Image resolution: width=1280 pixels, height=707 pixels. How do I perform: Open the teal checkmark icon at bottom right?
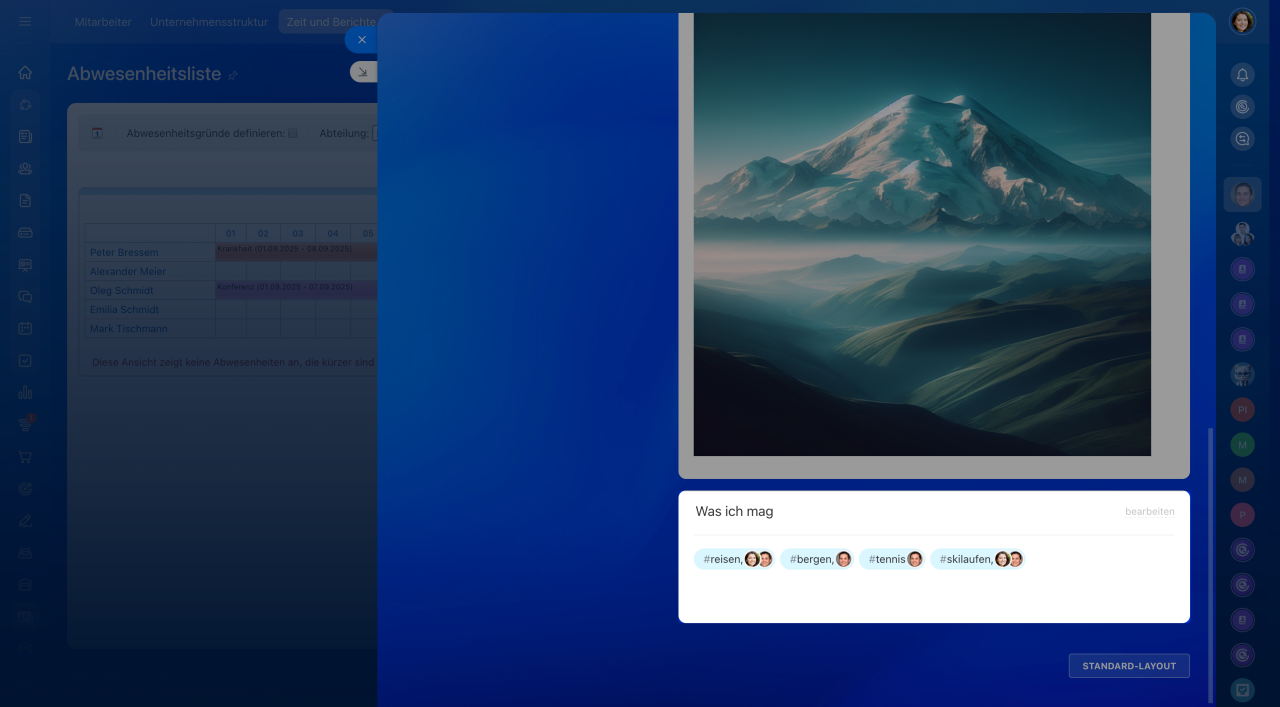[x=1242, y=689]
